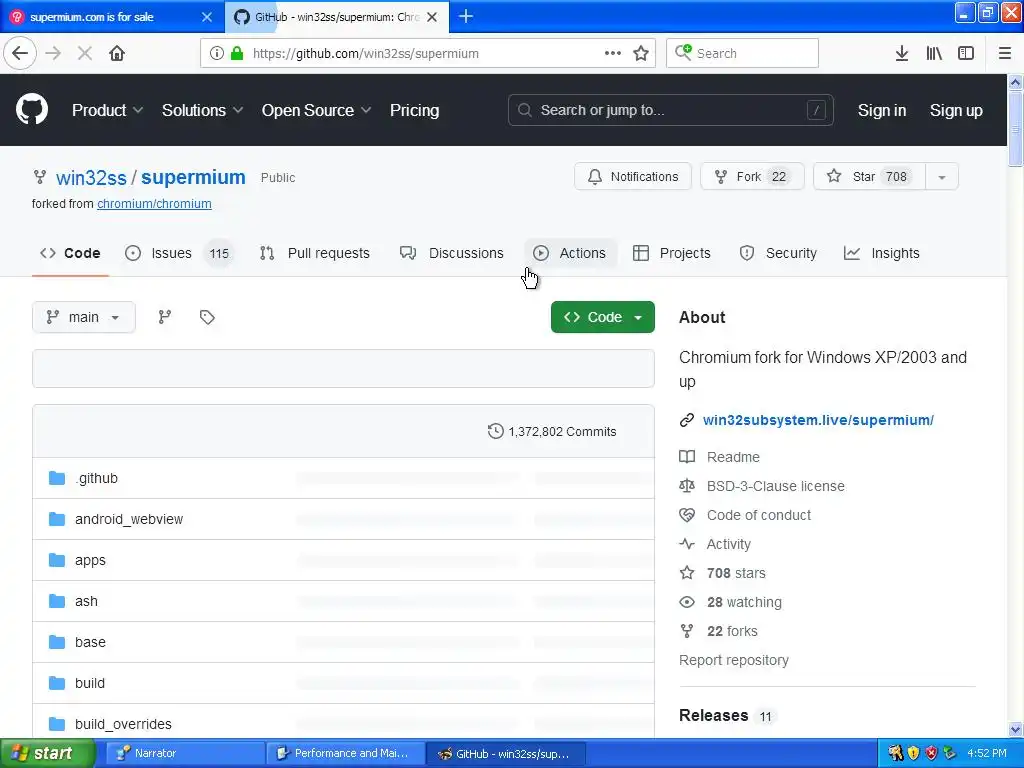1024x768 pixels.
Task: Open Code of conduct link
Action: tap(758, 515)
